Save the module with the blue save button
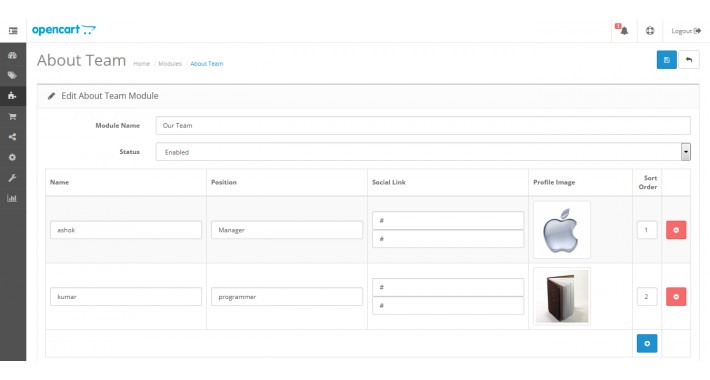Viewport: 710px width, 380px height. tap(667, 60)
